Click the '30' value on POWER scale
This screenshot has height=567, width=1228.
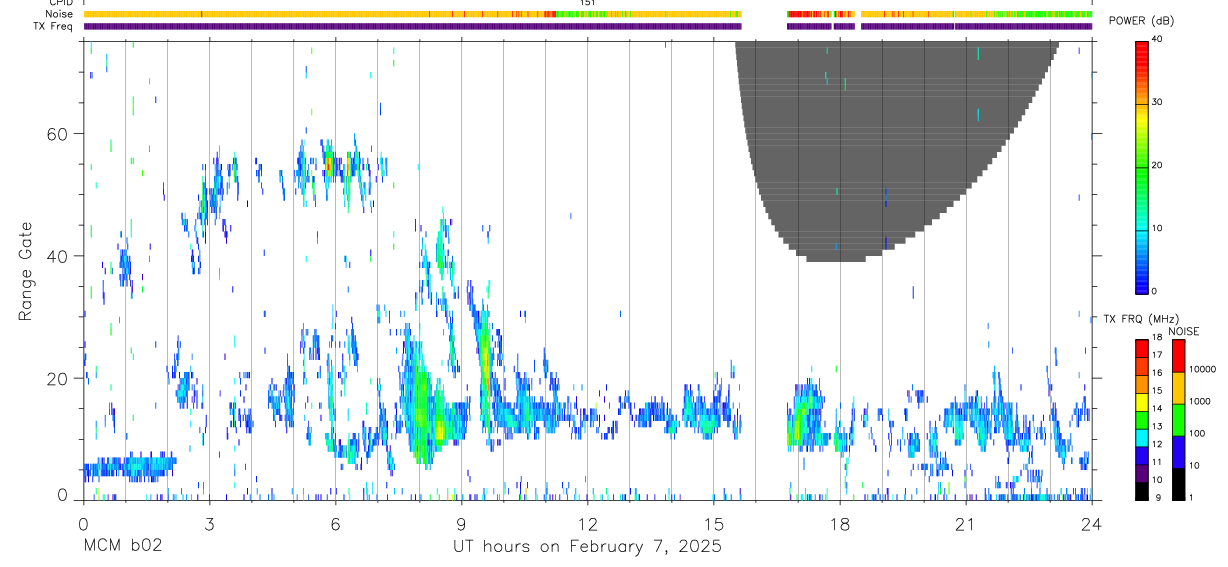pos(1158,103)
